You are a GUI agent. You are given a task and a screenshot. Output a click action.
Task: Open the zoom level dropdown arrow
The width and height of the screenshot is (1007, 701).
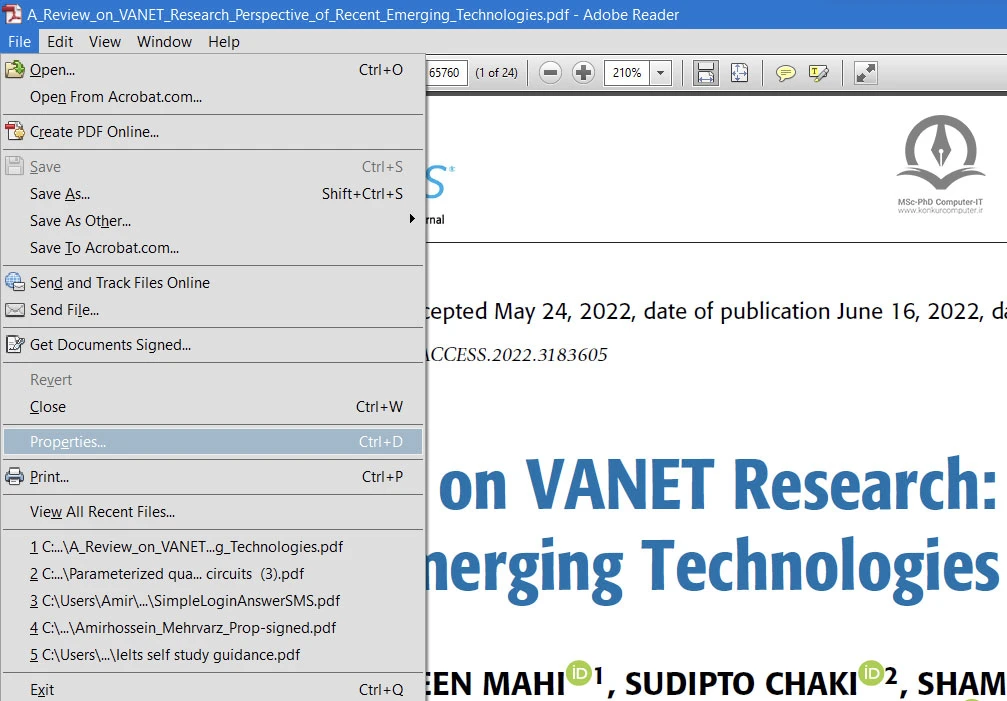[660, 73]
